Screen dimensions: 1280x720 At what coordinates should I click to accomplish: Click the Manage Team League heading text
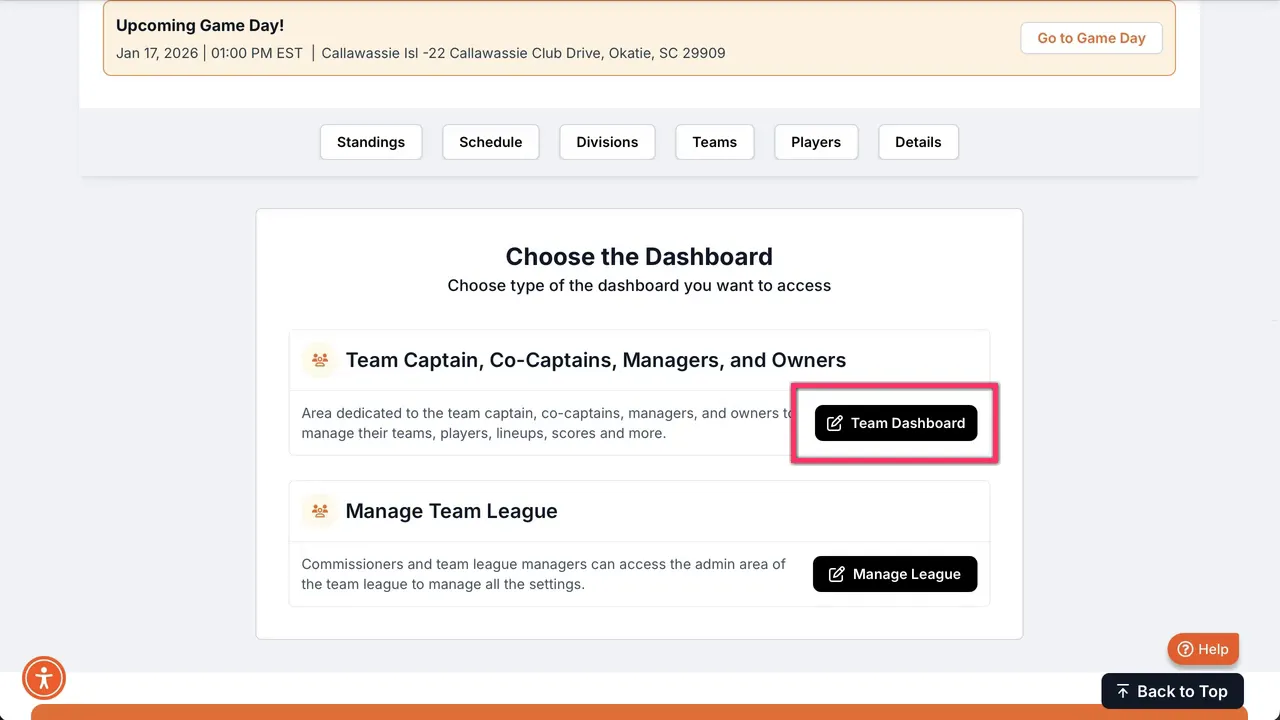[451, 511]
